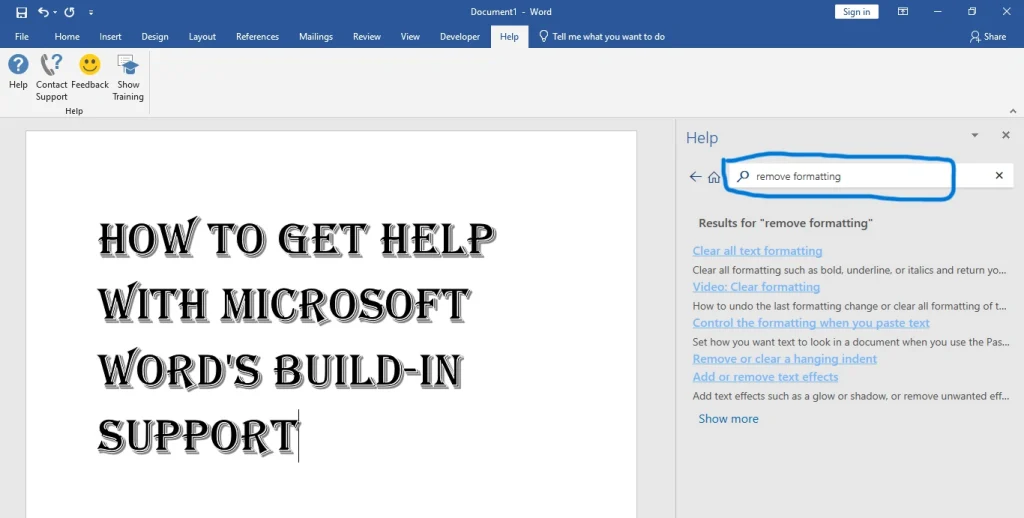This screenshot has height=518, width=1024.
Task: Click the Feedback smiley icon
Action: (90, 72)
